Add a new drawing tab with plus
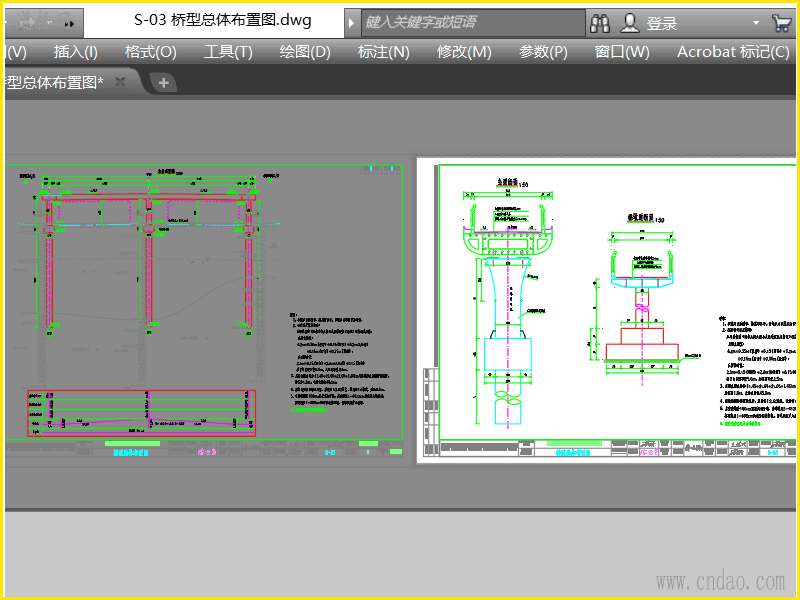The image size is (800, 600). 163,83
